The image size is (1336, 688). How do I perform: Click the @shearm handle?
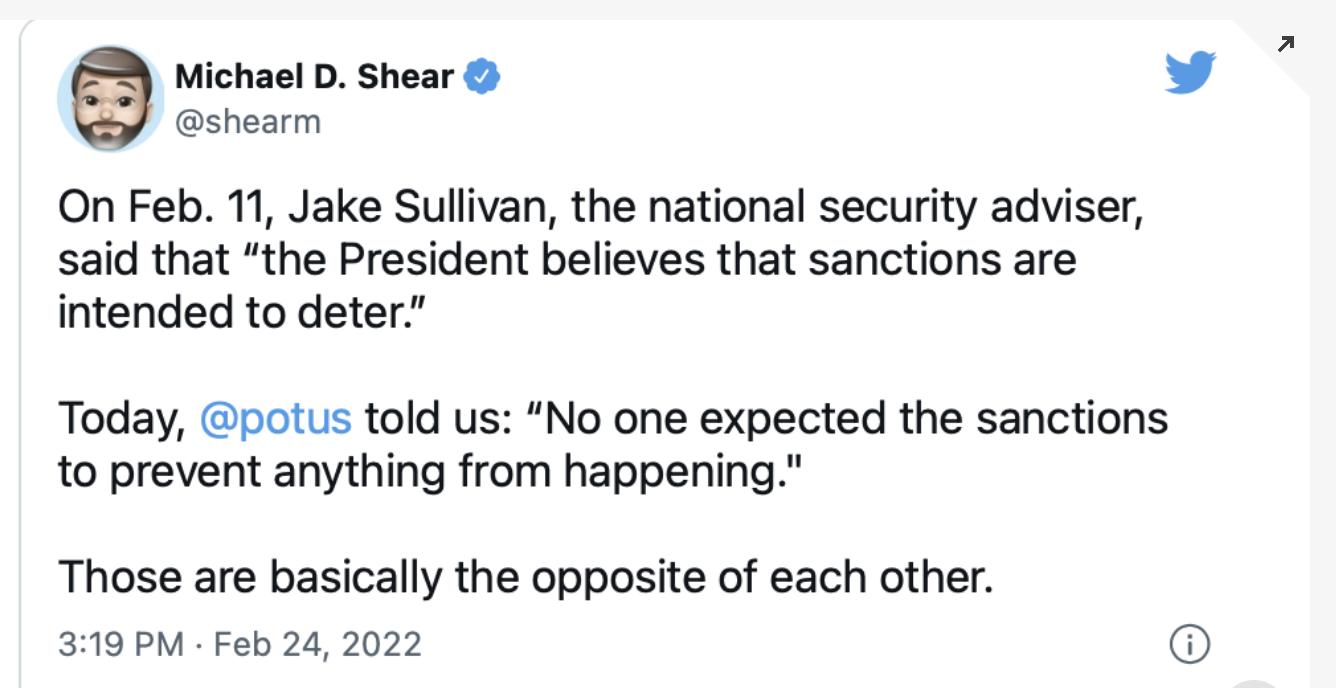pyautogui.click(x=248, y=122)
